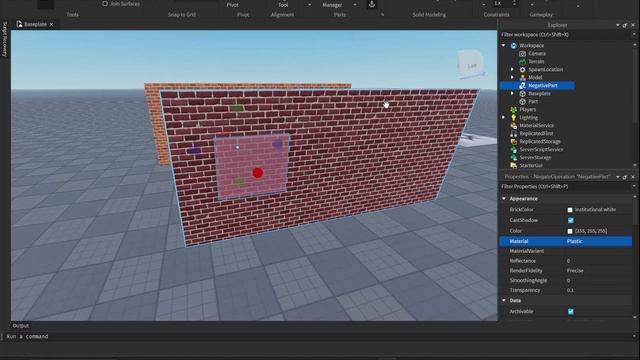The height and width of the screenshot is (360, 640).
Task: Close the Baseplate tab
Action: (x=51, y=24)
